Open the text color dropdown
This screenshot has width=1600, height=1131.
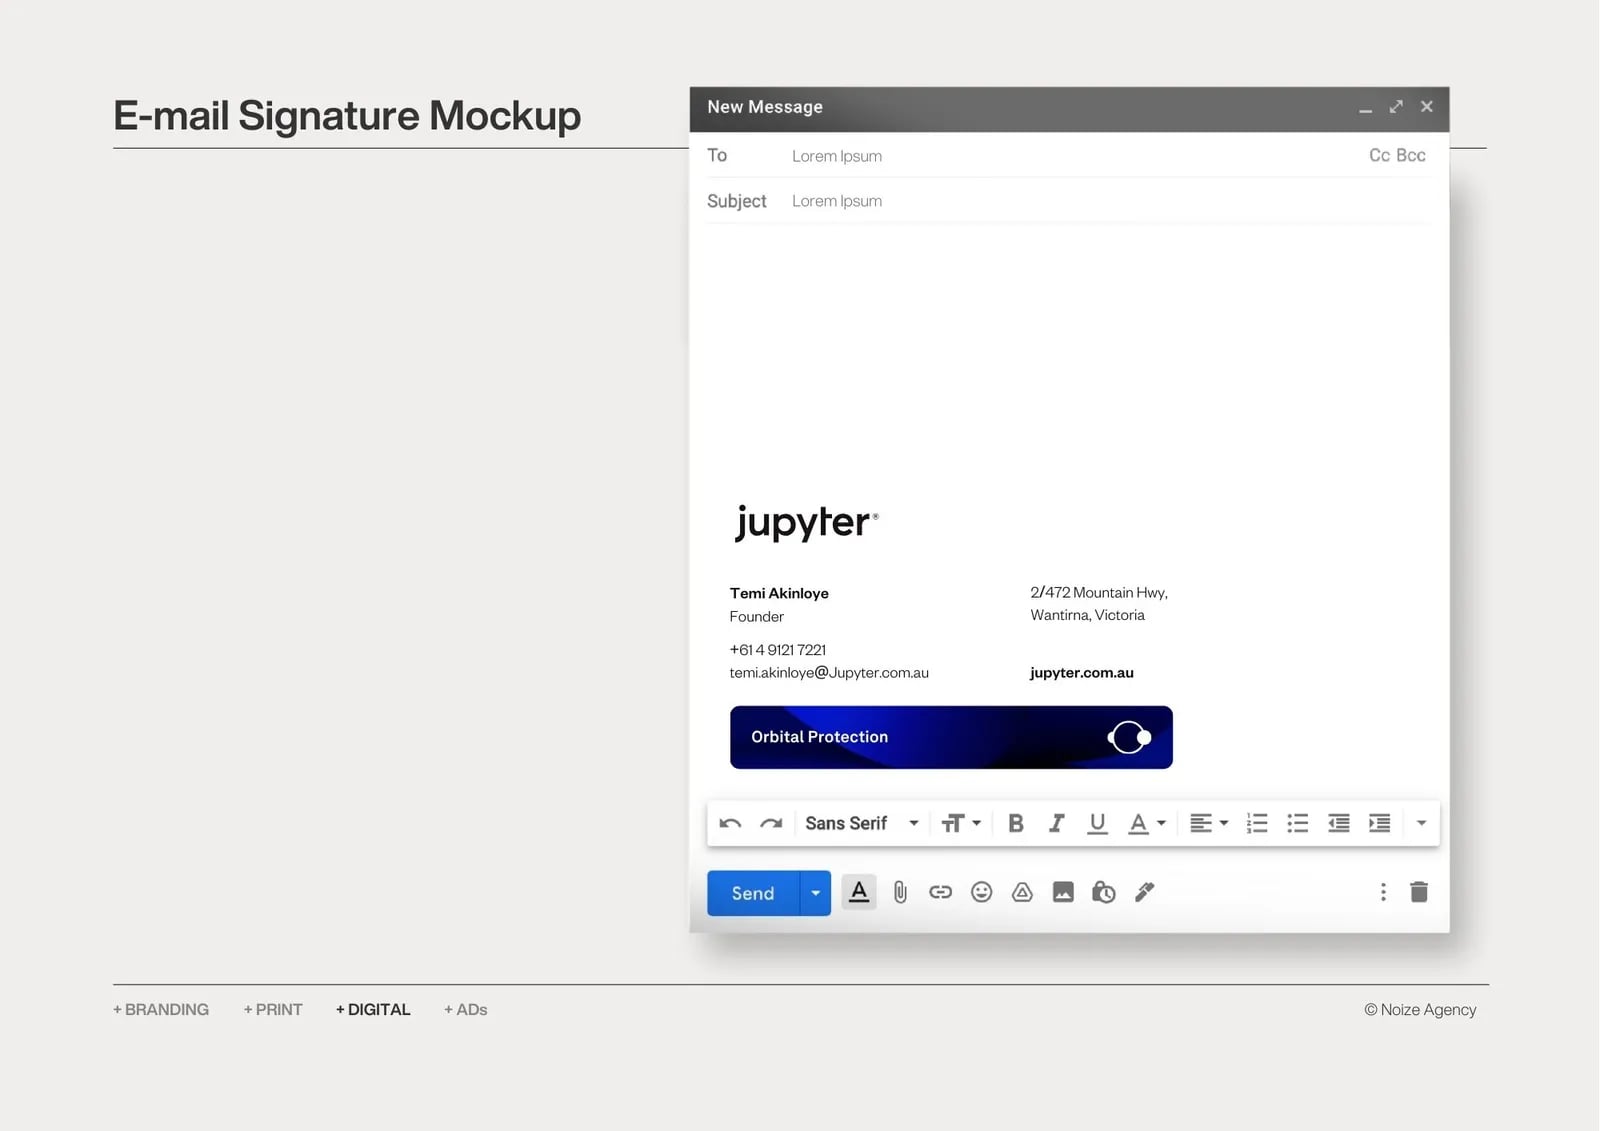[1147, 823]
